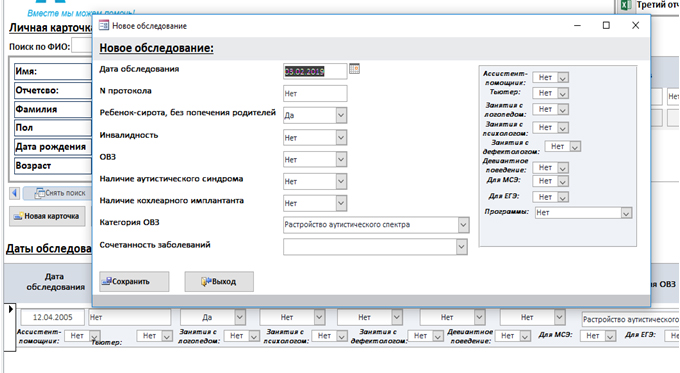Click the Выход button

point(219,281)
